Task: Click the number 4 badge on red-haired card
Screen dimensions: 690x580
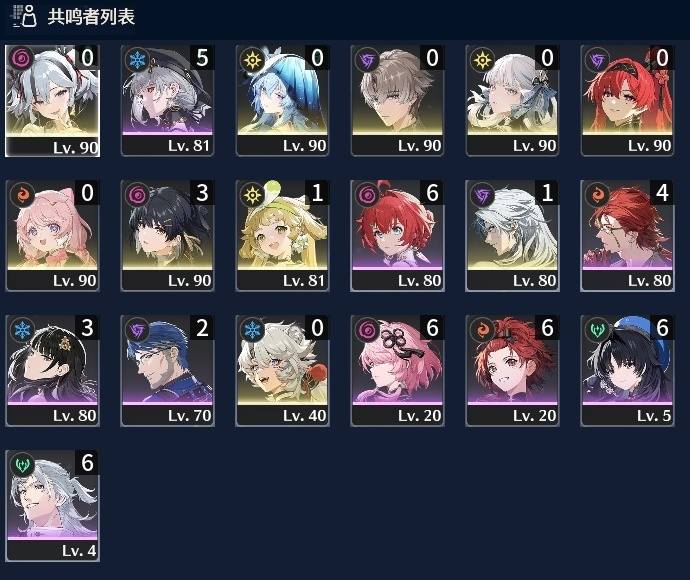Action: pyautogui.click(x=662, y=192)
